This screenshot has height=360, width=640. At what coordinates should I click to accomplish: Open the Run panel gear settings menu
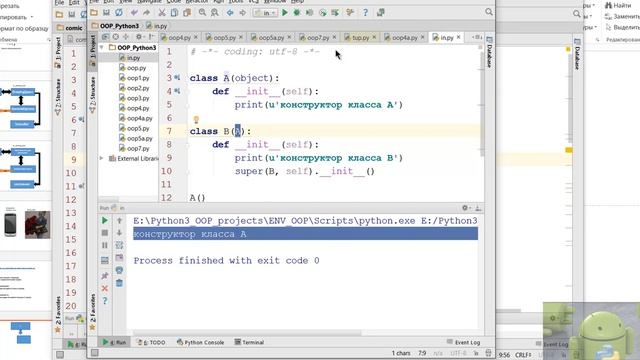point(466,208)
